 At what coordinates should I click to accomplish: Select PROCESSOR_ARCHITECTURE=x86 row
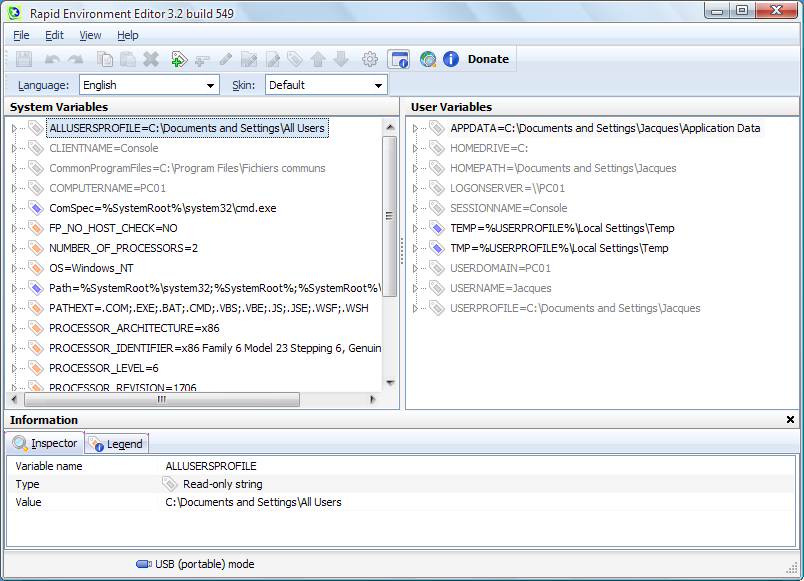[134, 328]
